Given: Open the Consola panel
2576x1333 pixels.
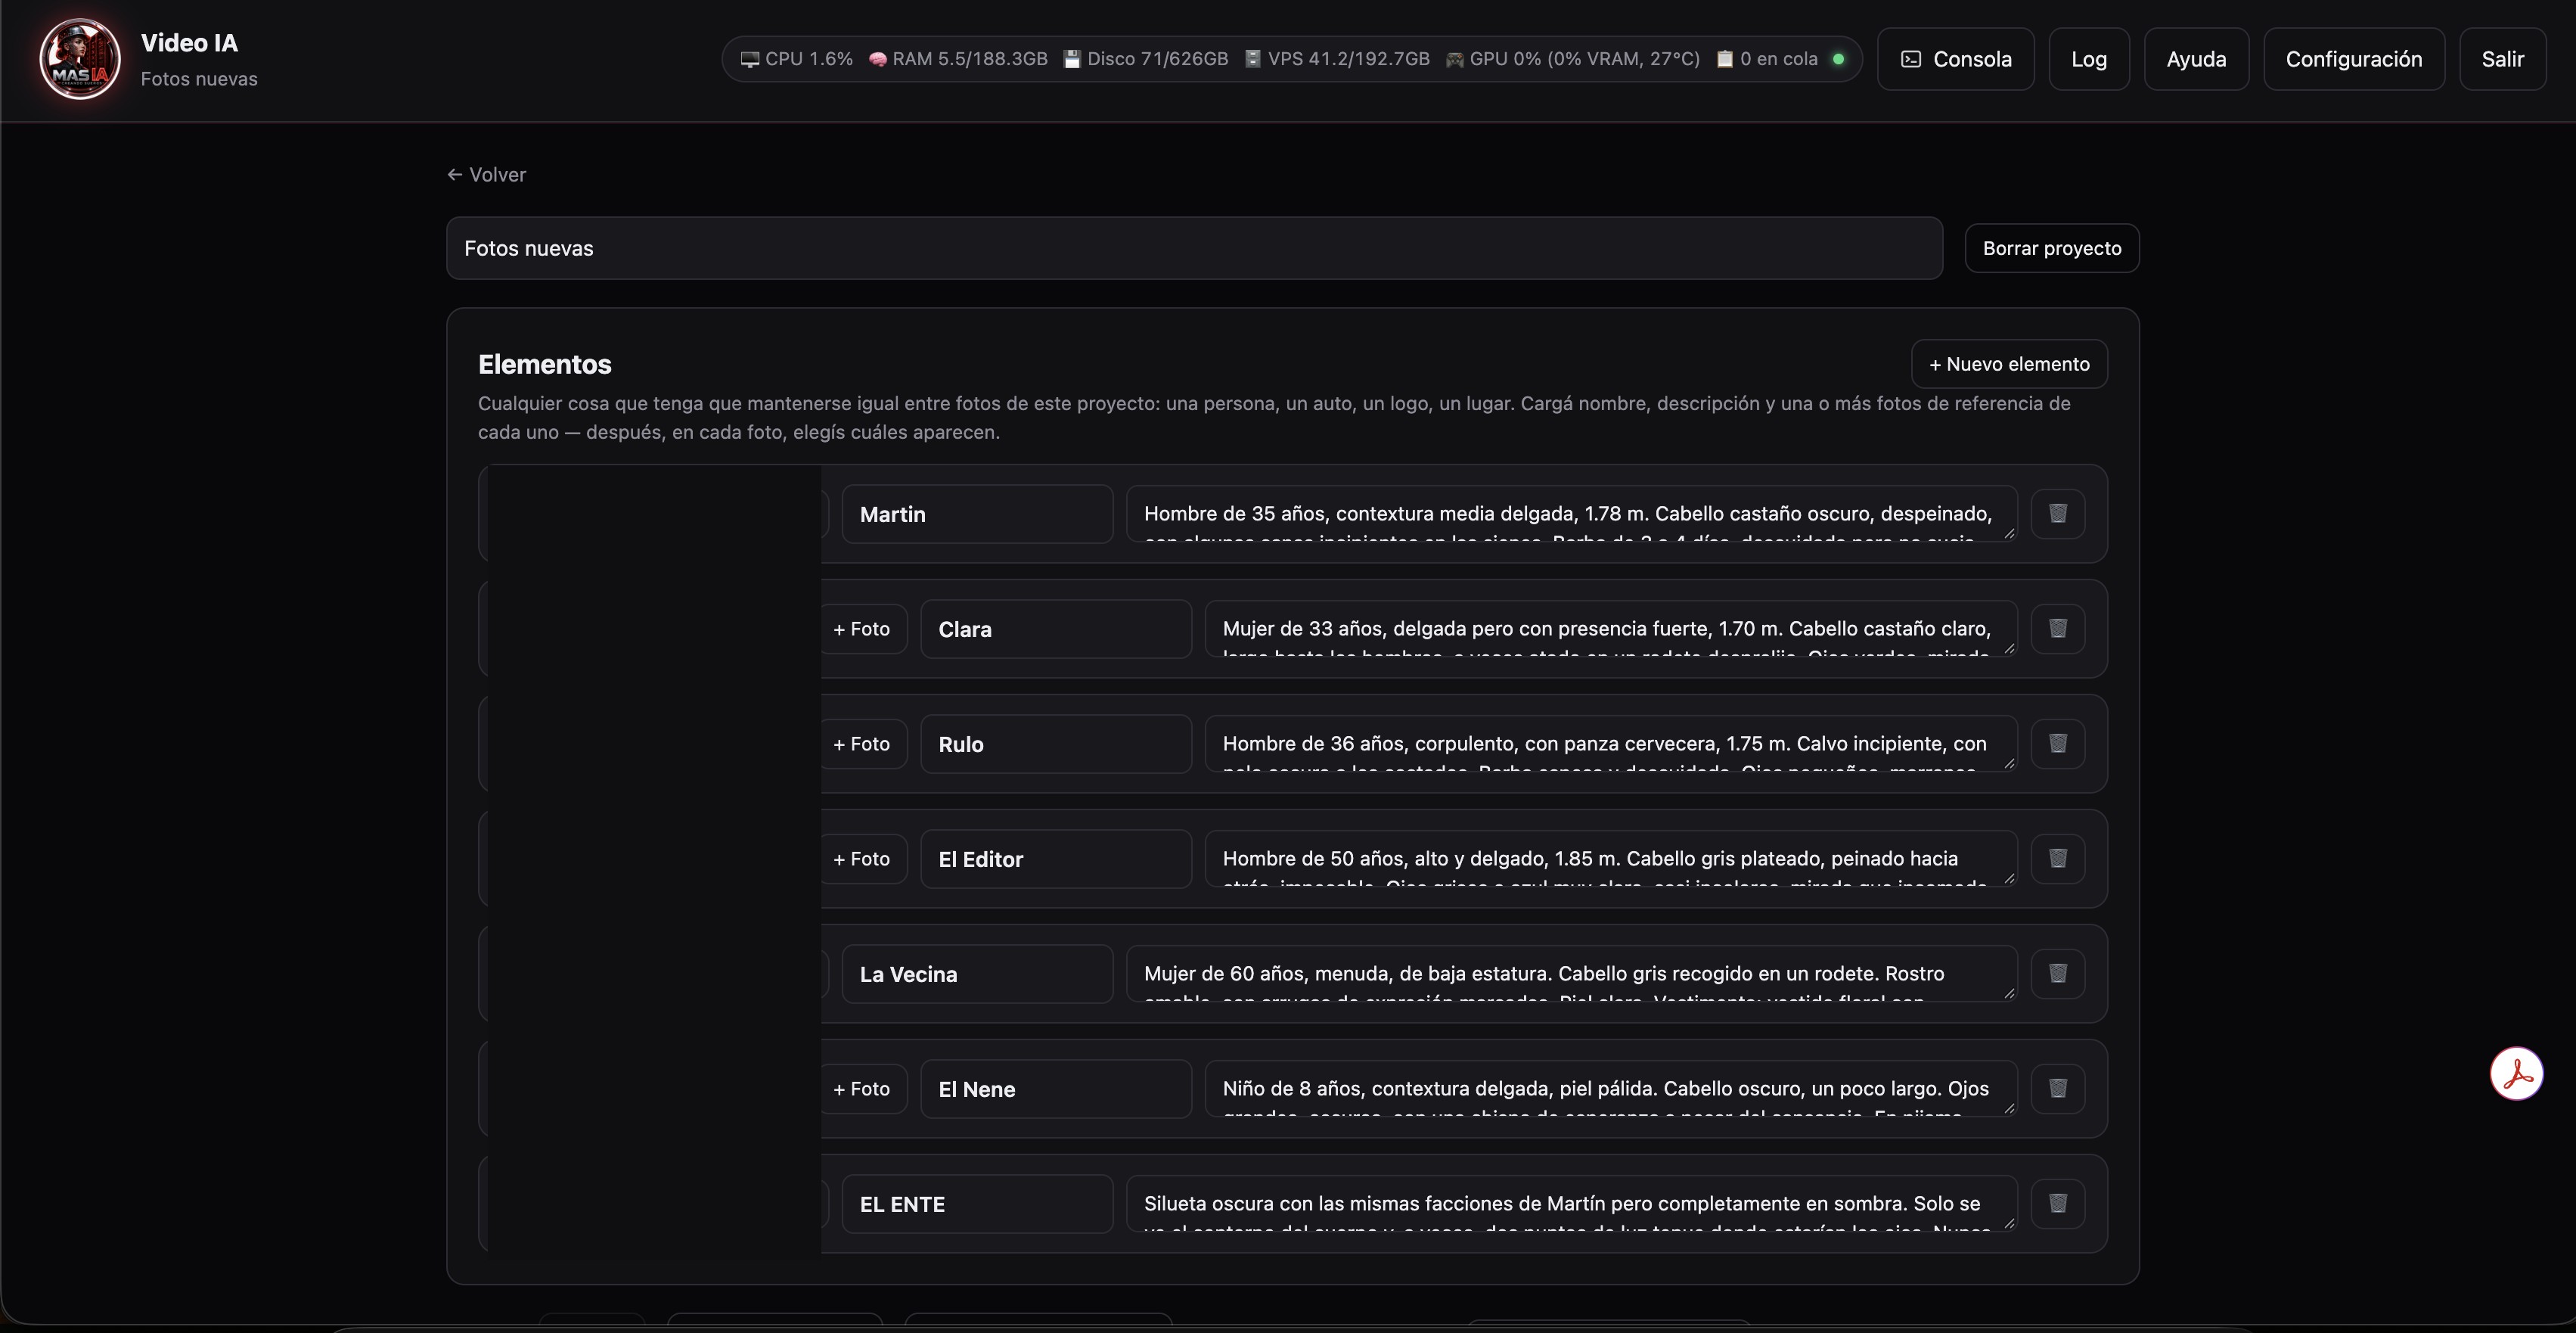Looking at the screenshot, I should [1955, 59].
